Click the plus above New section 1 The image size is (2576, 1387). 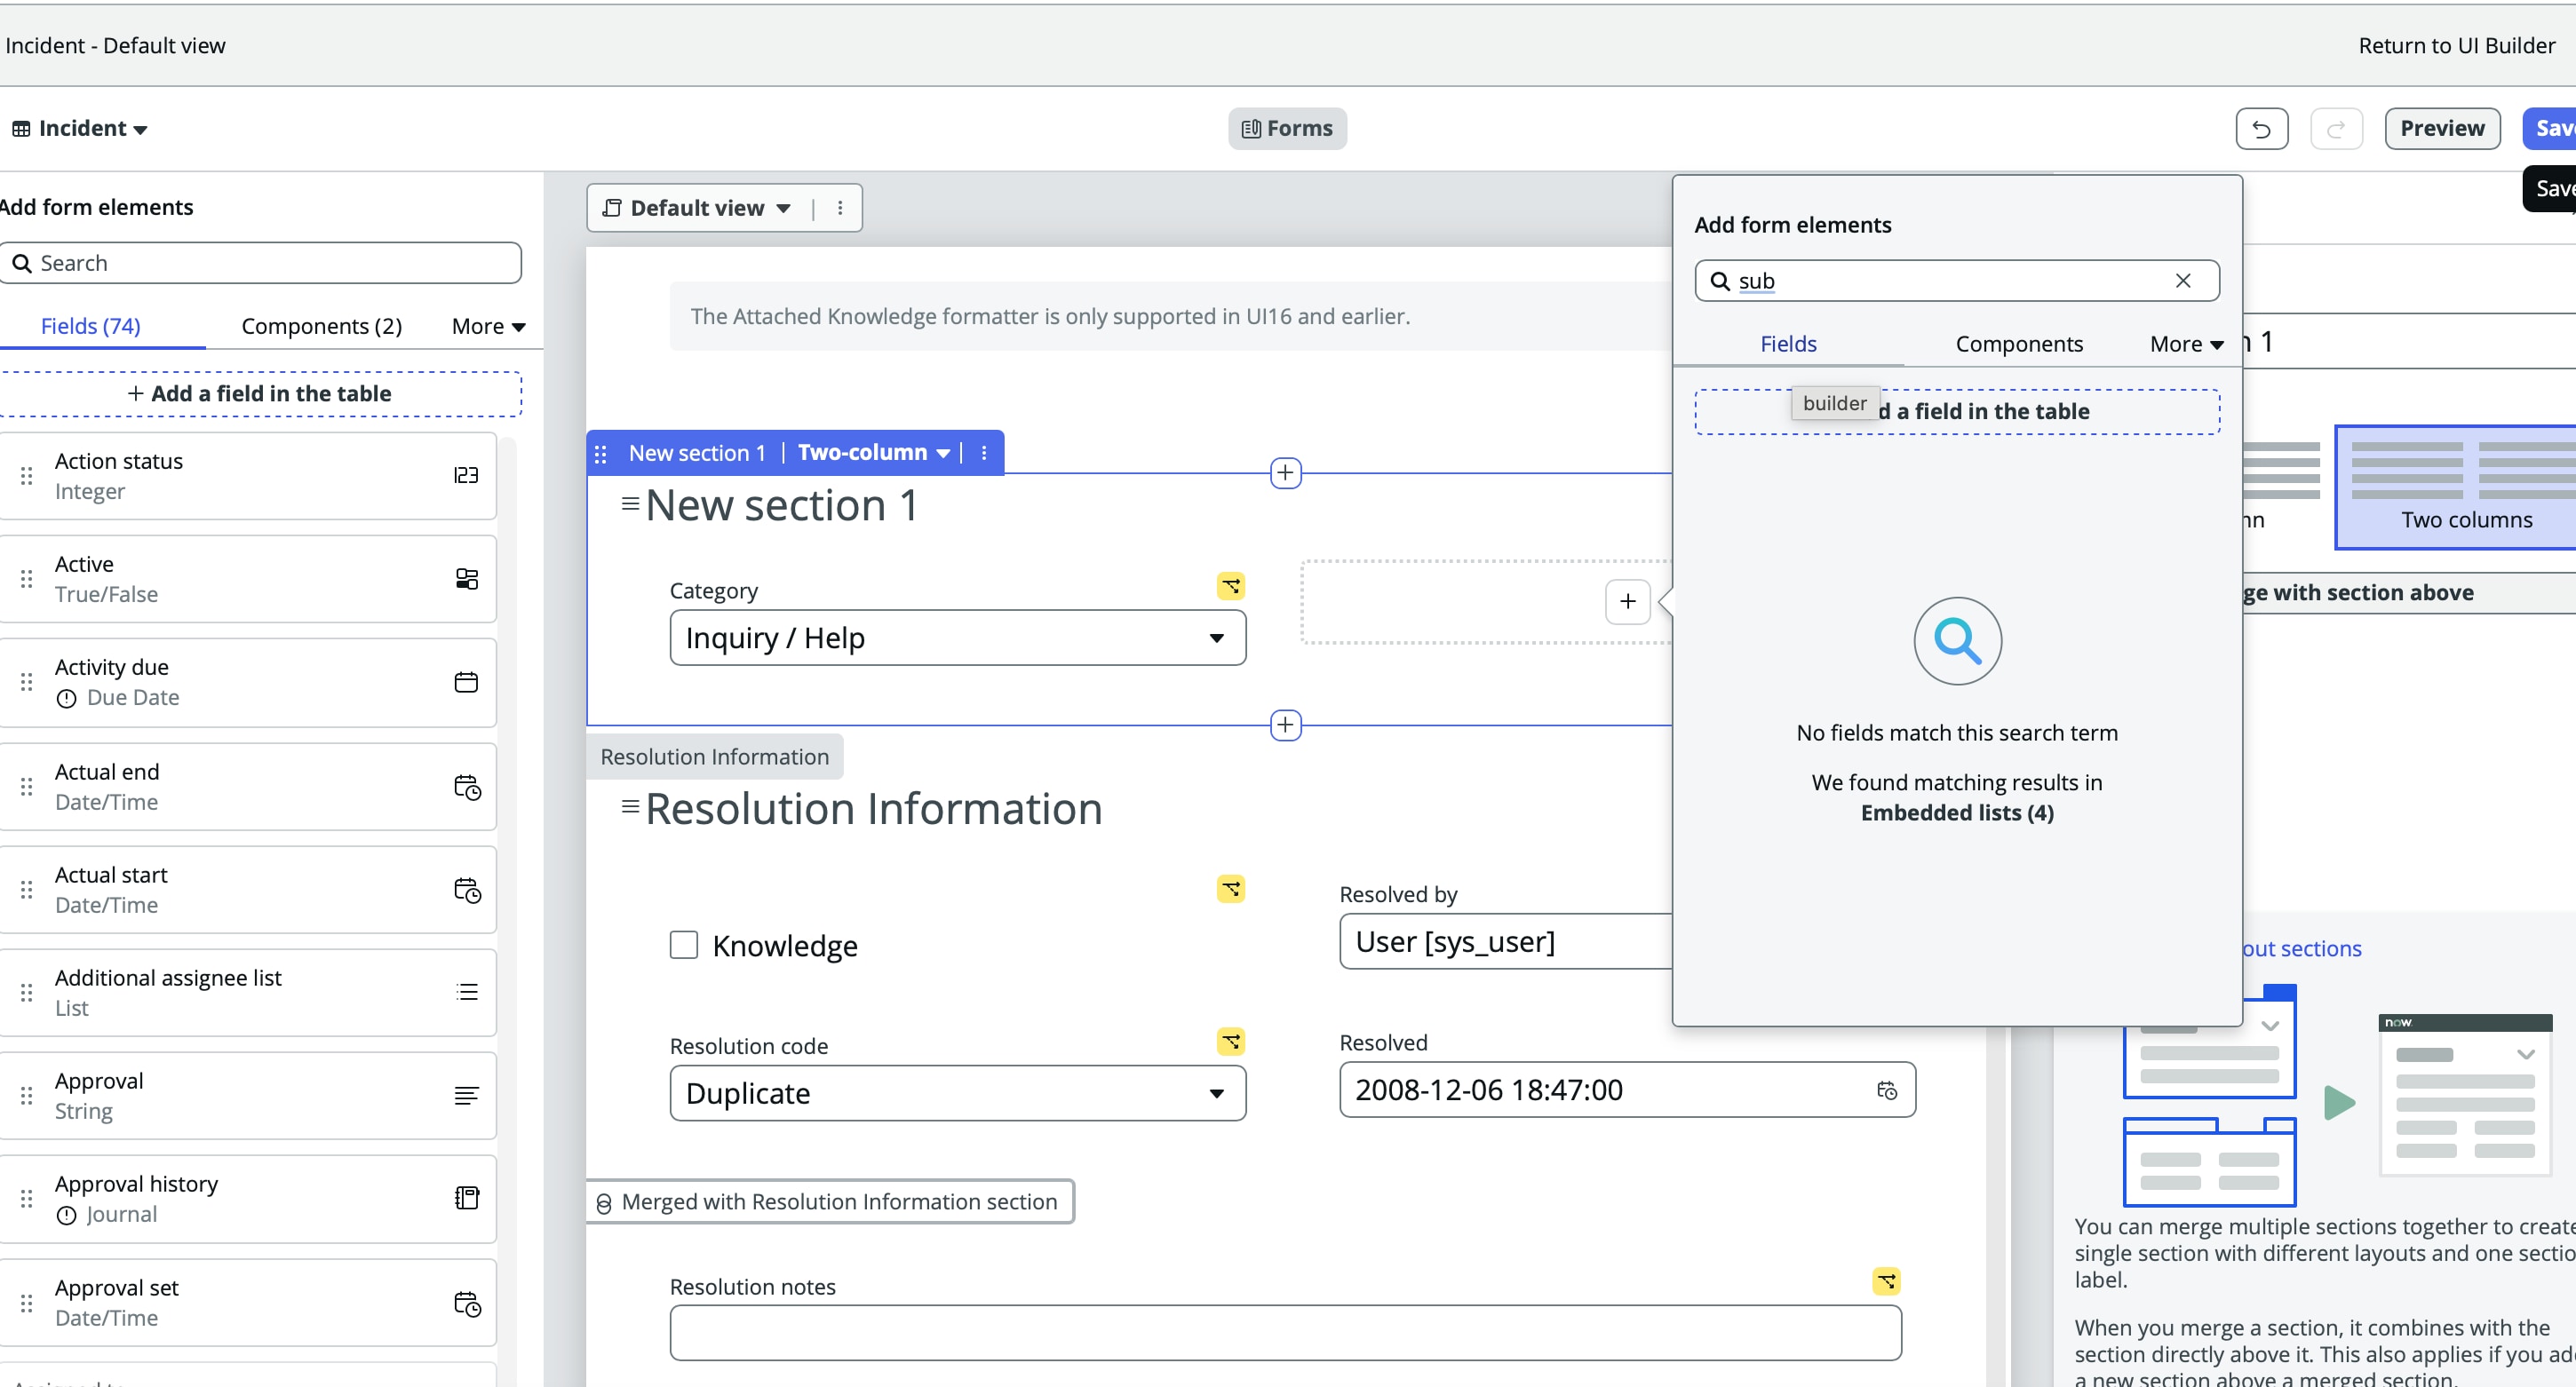point(1285,472)
